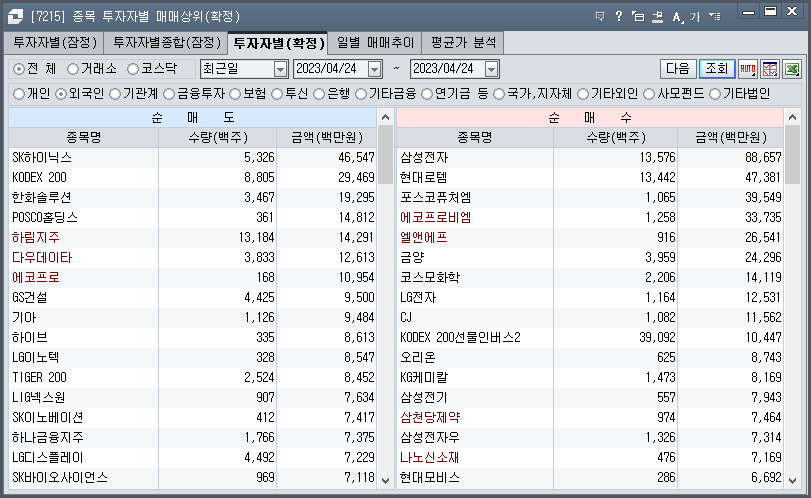Screen dimensions: 811x498
Task: Click the app logo icon in title bar
Action: [x=16, y=17]
